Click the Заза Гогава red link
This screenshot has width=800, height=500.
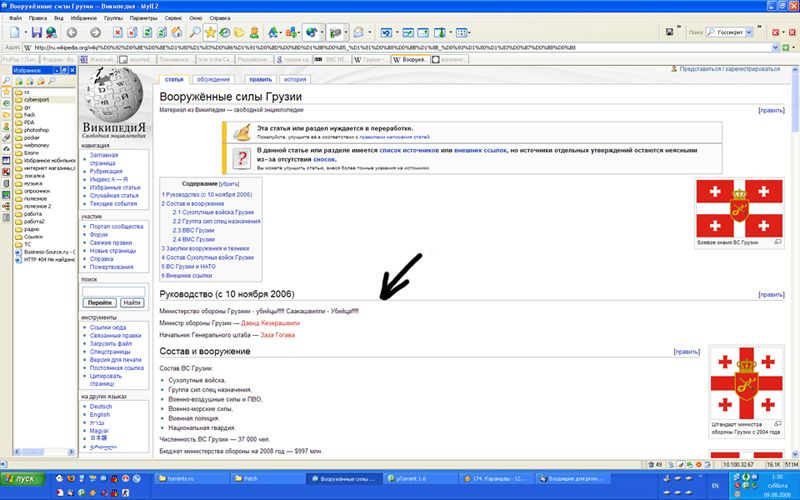pos(278,335)
